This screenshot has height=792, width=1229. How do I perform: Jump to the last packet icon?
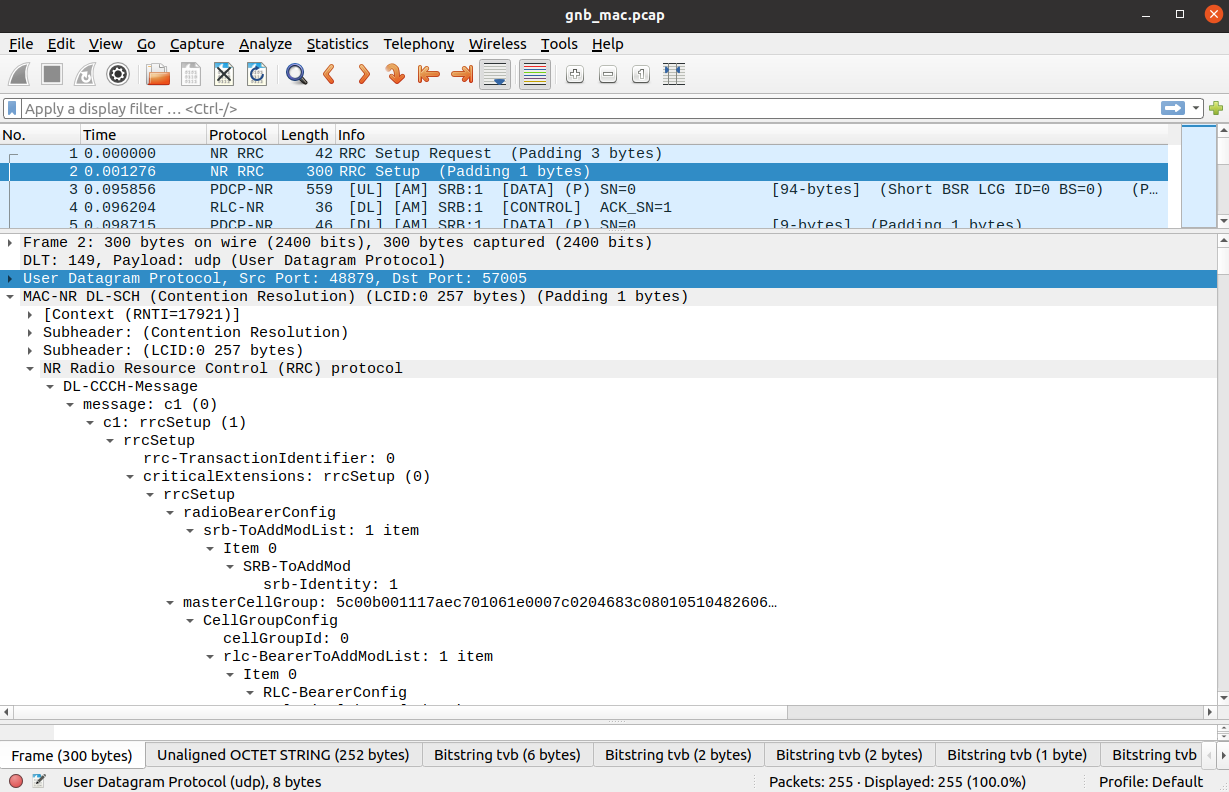pyautogui.click(x=461, y=74)
